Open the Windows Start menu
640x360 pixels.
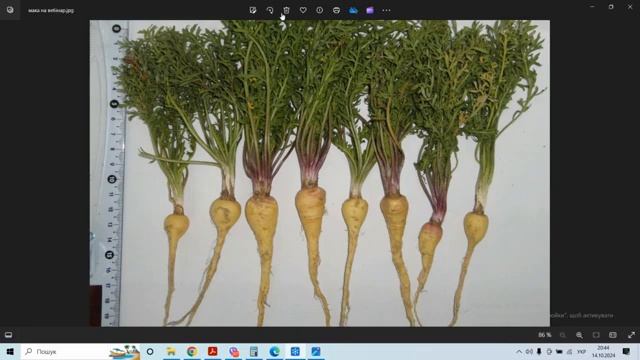click(10, 351)
